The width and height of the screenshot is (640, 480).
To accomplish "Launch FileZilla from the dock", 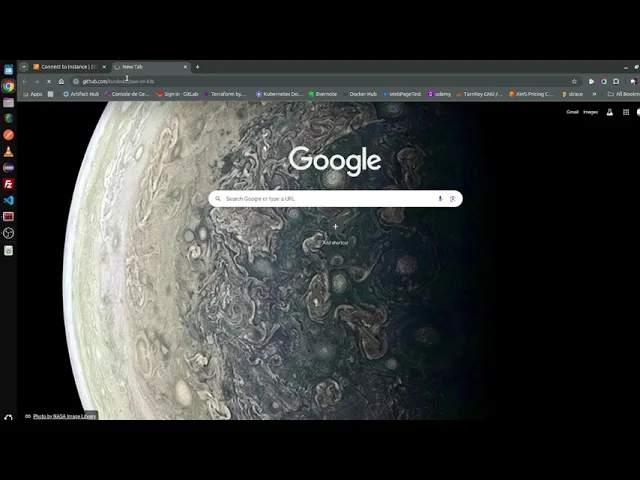I will [x=9, y=184].
